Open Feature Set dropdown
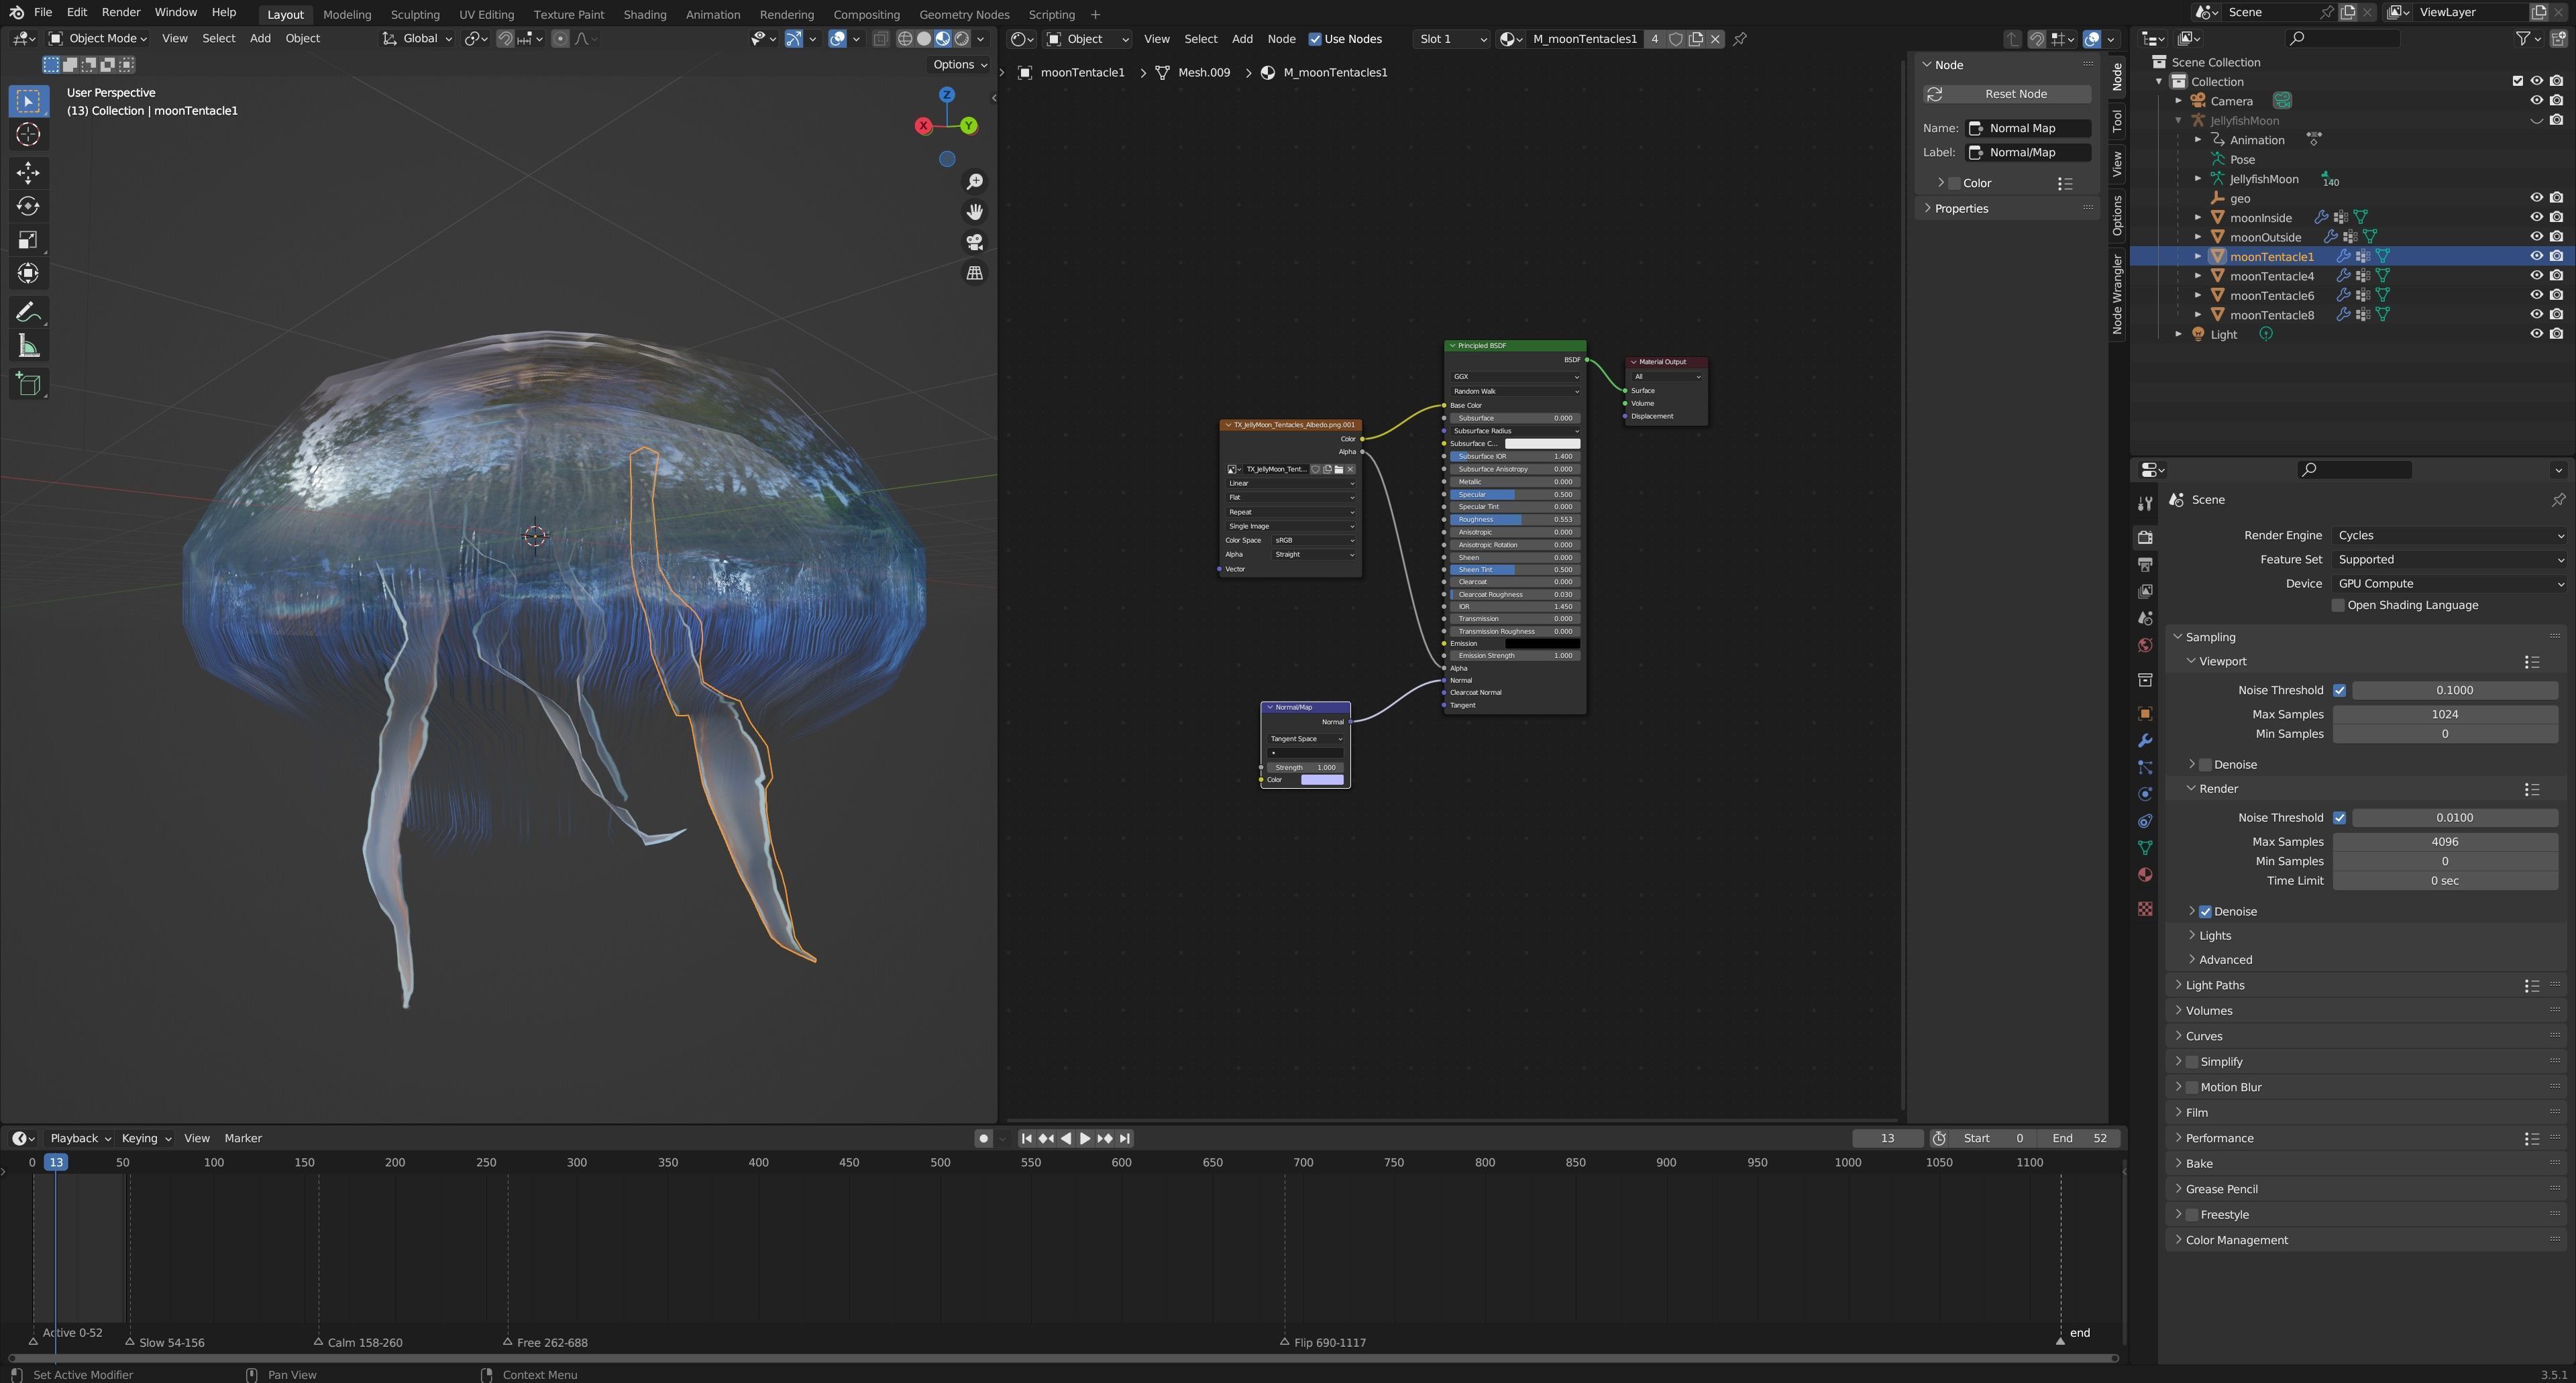2576x1383 pixels. coord(2450,559)
